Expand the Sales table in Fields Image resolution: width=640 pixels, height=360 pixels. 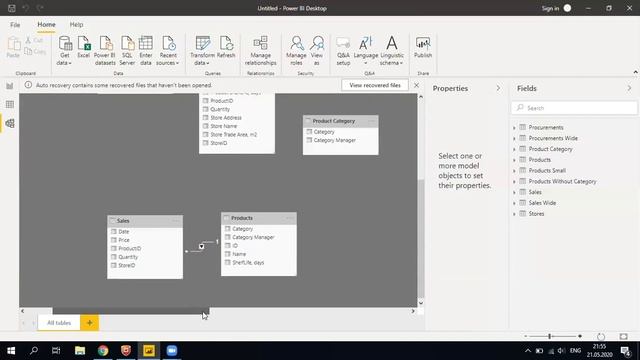click(514, 193)
